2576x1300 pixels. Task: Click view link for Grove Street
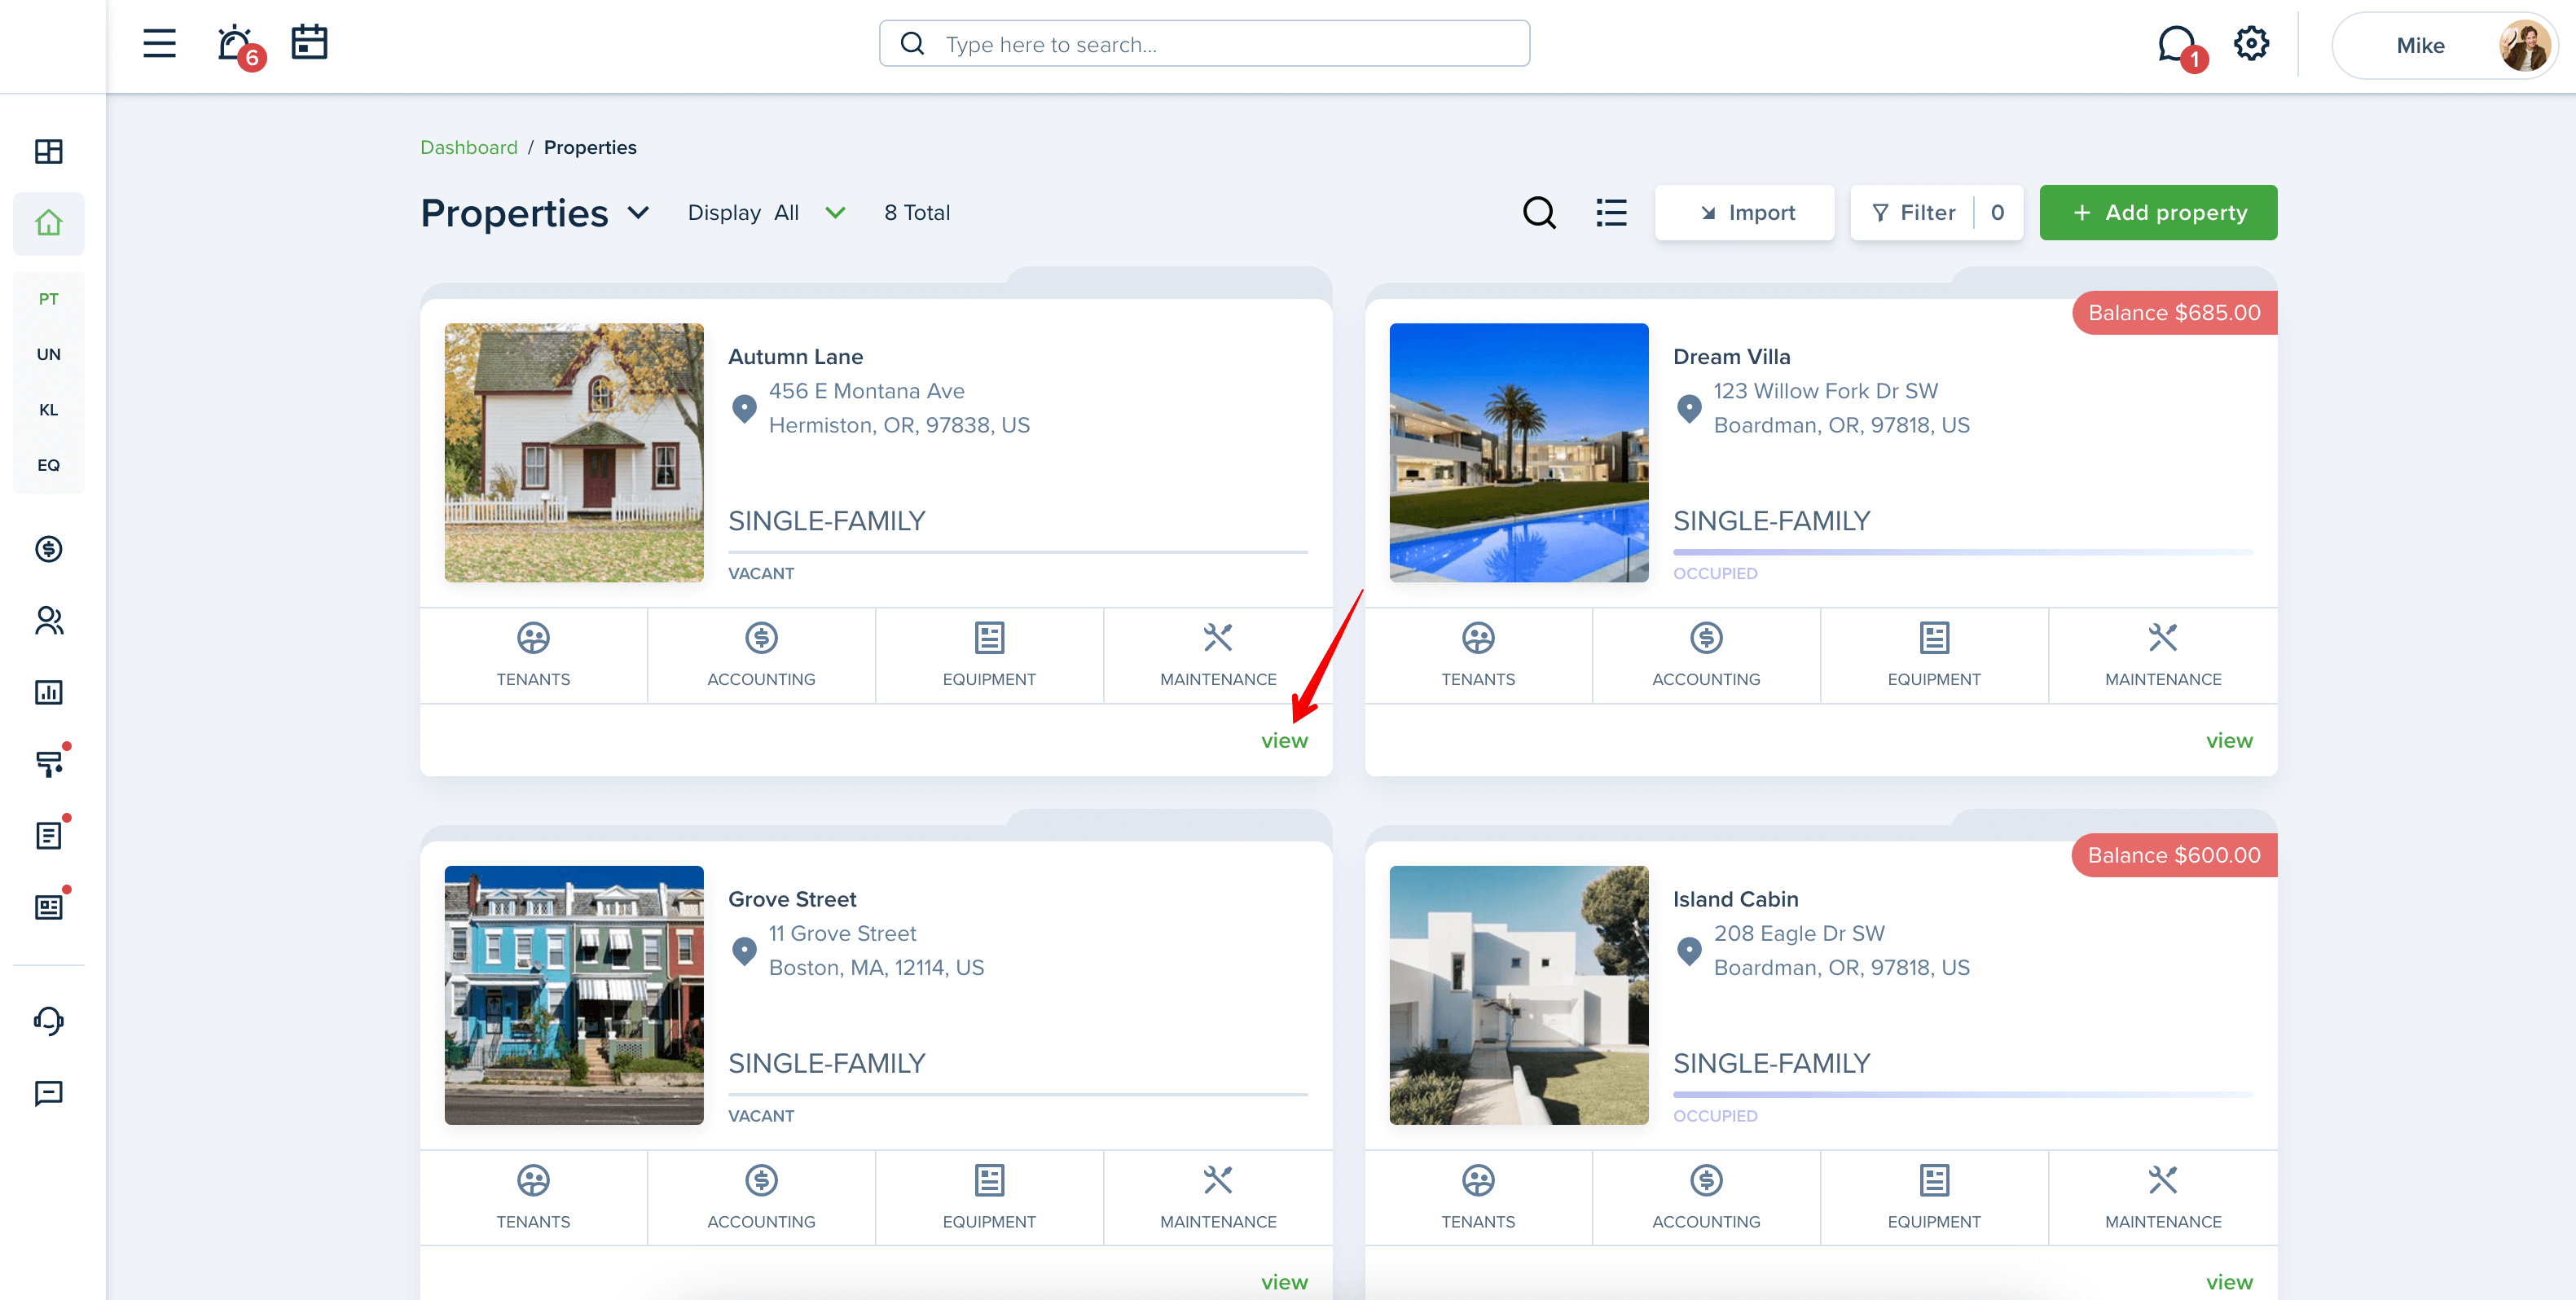click(x=1284, y=1282)
